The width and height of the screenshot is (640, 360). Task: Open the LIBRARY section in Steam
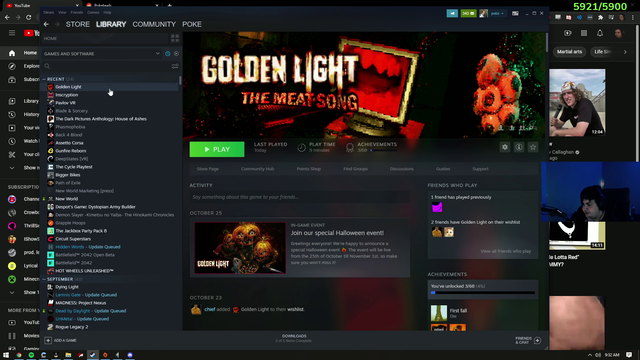pyautogui.click(x=111, y=24)
